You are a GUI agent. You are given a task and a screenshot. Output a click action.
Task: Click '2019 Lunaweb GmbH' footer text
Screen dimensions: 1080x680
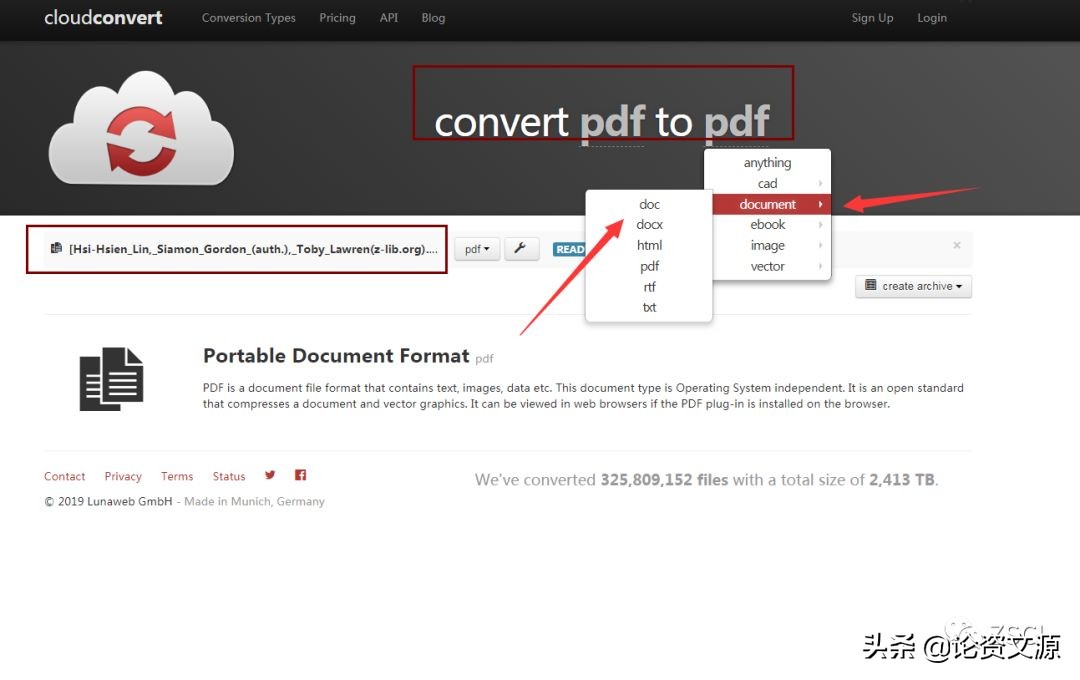pyautogui.click(x=115, y=502)
